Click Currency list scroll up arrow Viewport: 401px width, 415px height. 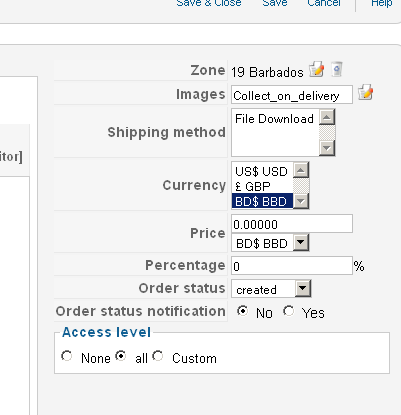click(x=301, y=170)
